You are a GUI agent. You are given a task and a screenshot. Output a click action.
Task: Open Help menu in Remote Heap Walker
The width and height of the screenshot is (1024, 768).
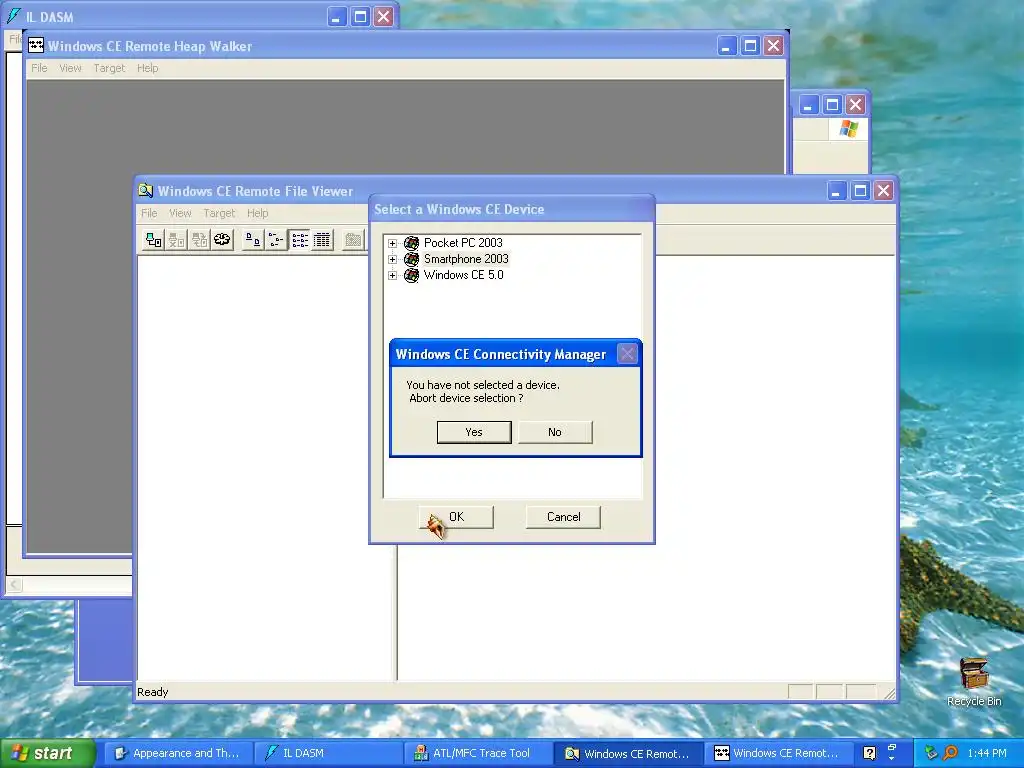(x=148, y=68)
